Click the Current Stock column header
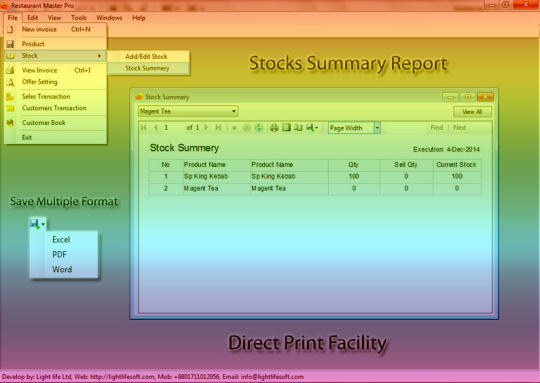Image resolution: width=540 pixels, height=383 pixels. [x=456, y=165]
